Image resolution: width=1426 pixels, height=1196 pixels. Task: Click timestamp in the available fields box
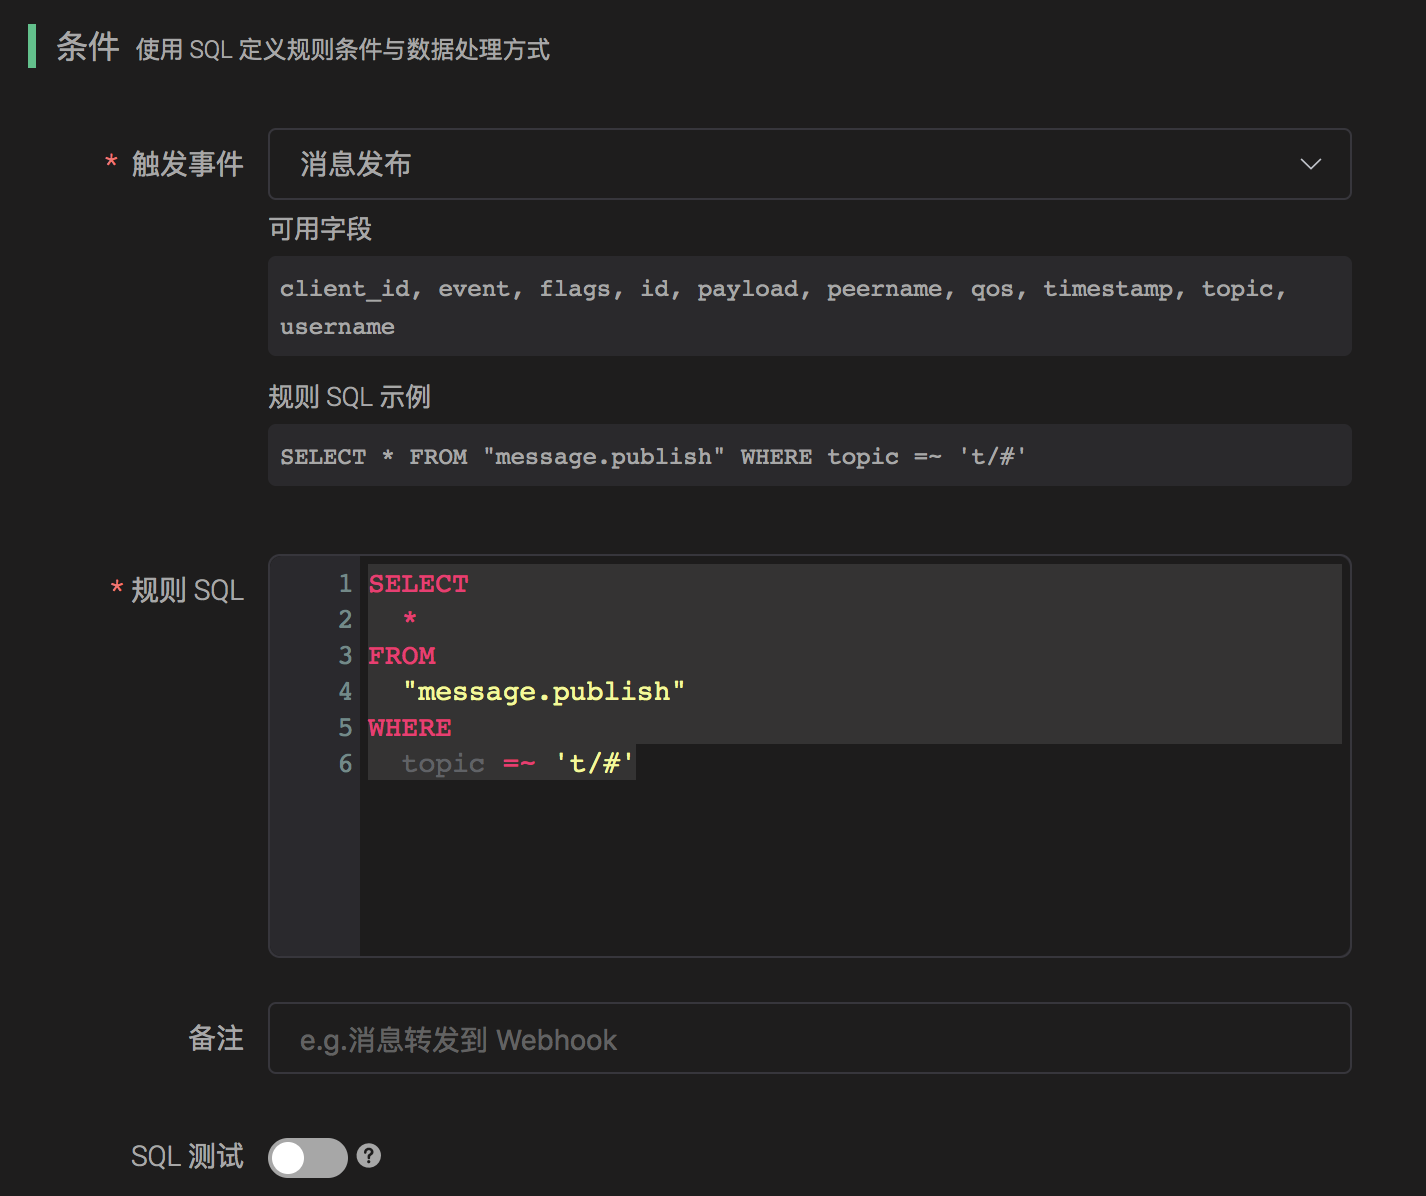point(1107,289)
